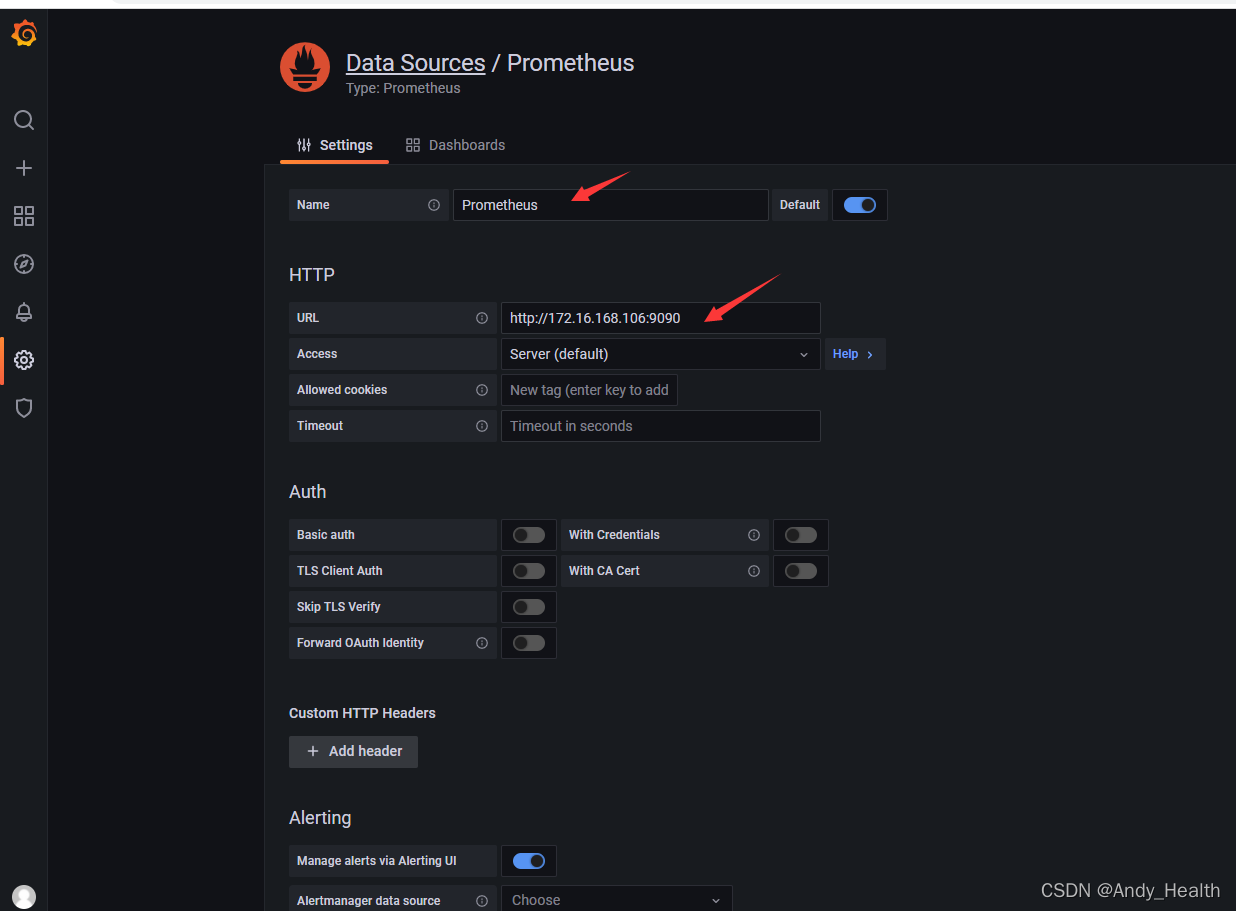Click the 'Auth' section heading
The height and width of the screenshot is (911, 1236).
click(308, 492)
